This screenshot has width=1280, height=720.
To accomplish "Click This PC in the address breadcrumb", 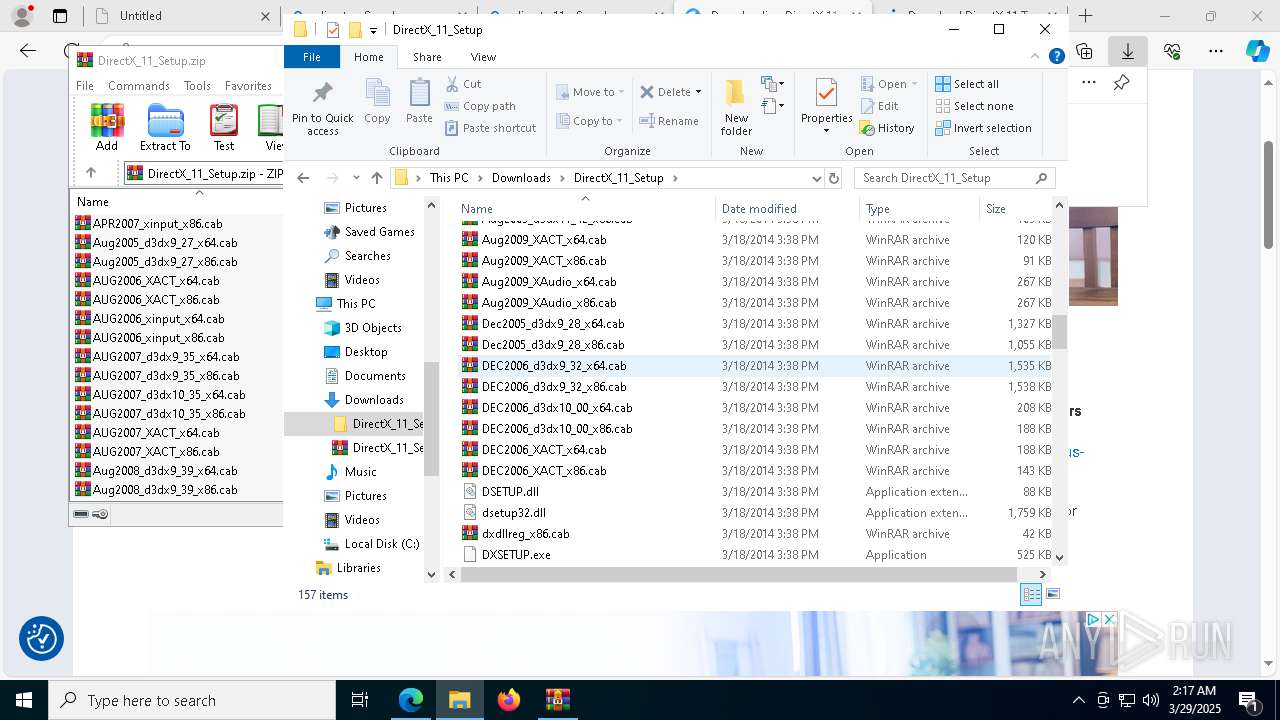I will point(449,178).
